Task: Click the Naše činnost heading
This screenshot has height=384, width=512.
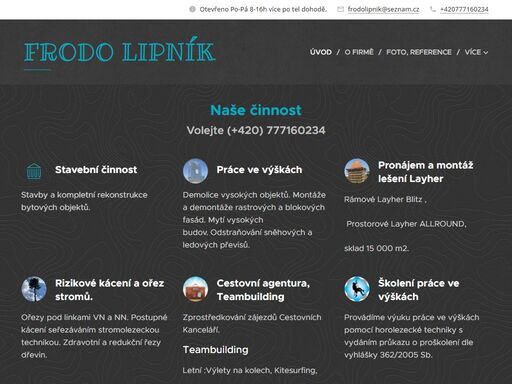Action: (256, 110)
